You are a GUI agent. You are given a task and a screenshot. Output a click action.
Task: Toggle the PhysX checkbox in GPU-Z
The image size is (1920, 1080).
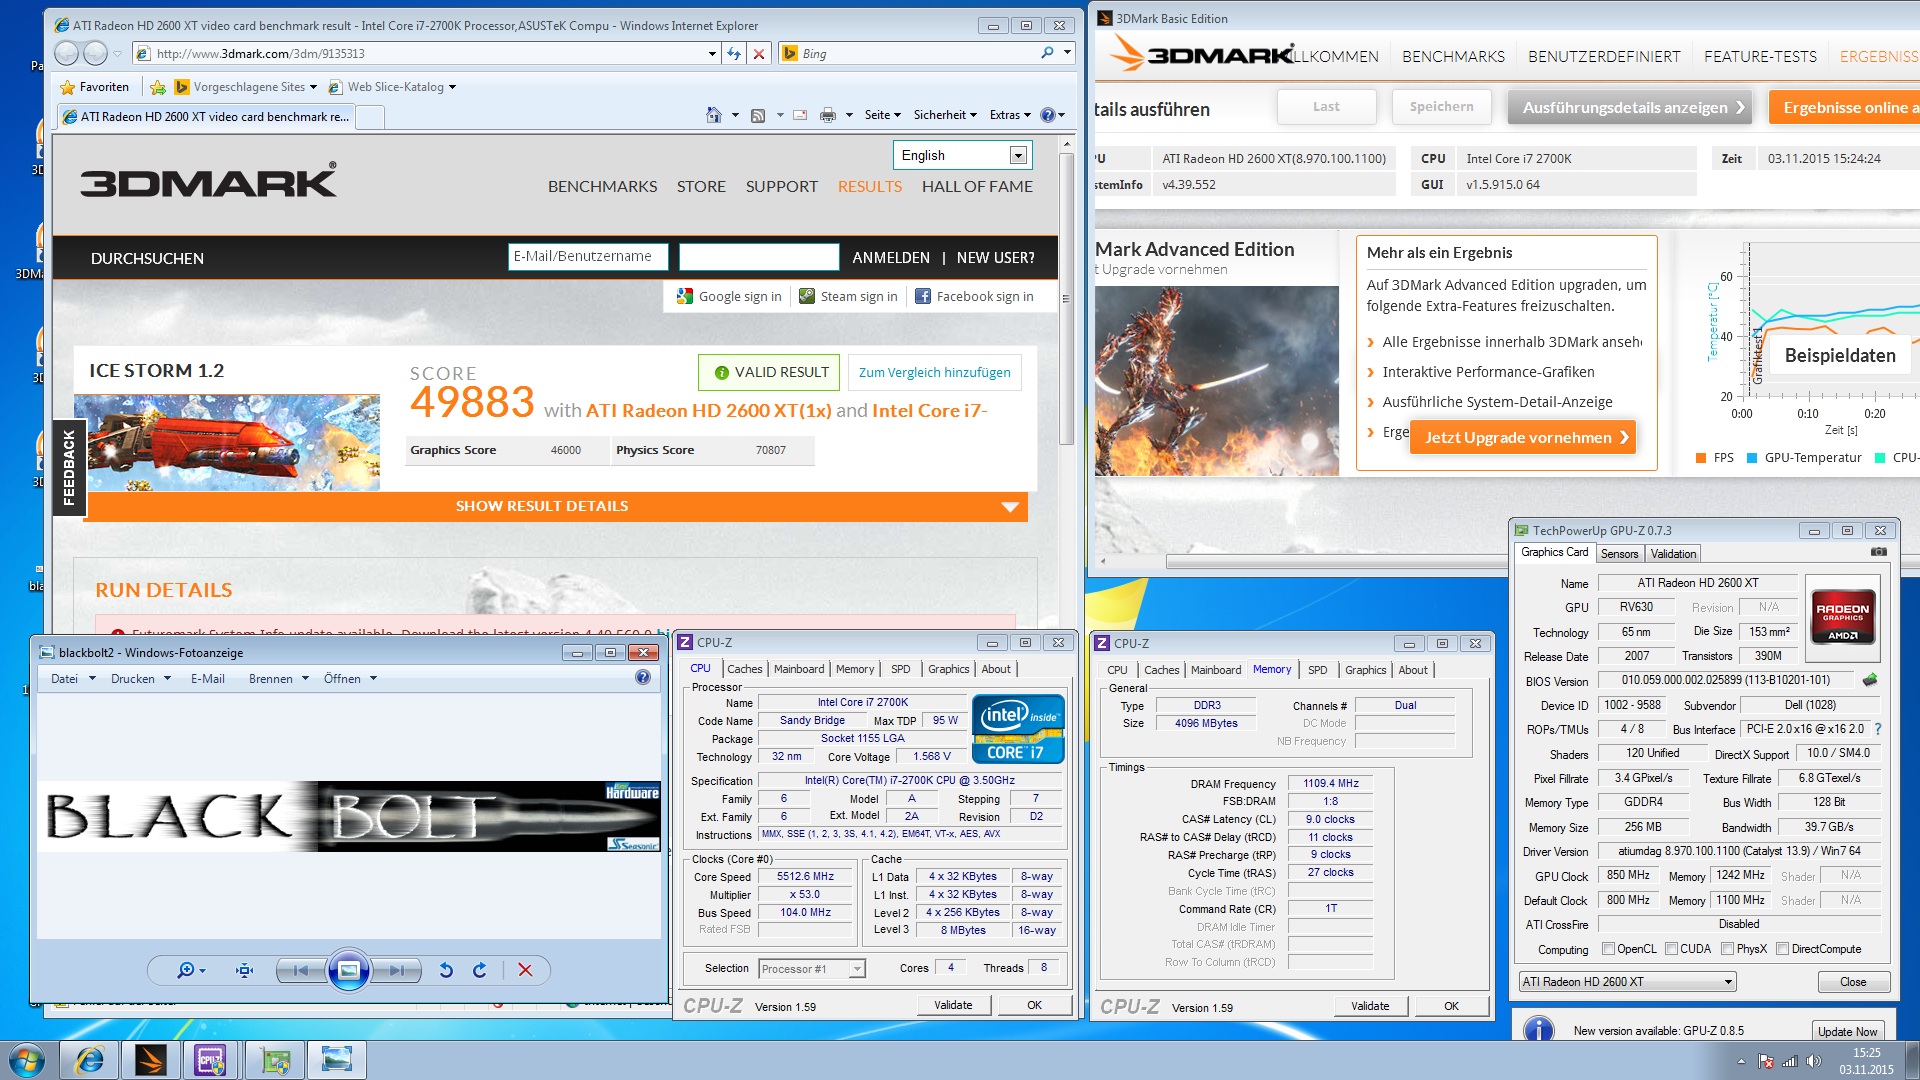coord(1727,949)
